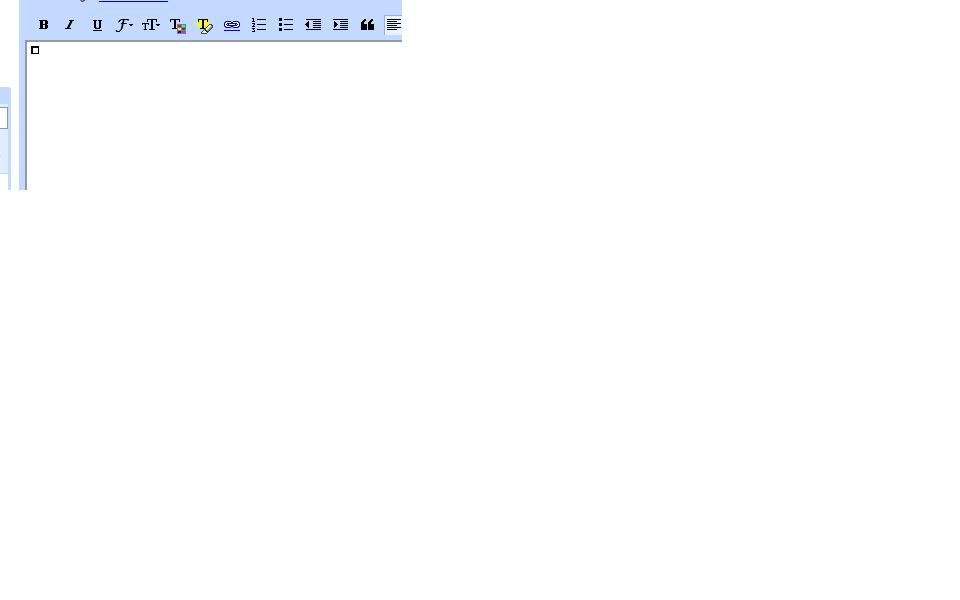
Task: Open the font family dropdown
Action: 124,25
